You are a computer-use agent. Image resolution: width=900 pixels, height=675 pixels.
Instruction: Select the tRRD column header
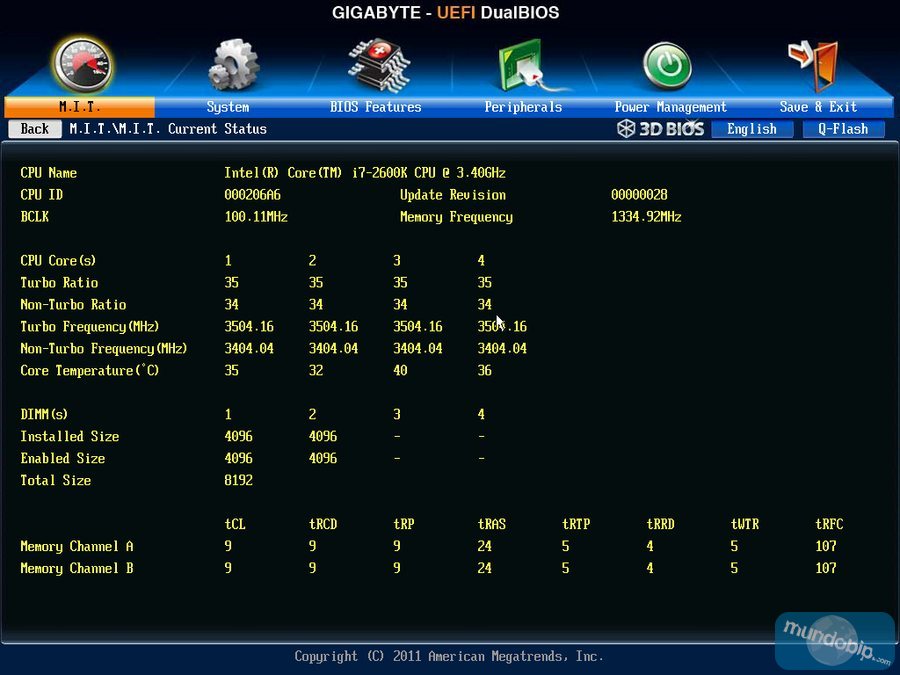(x=661, y=524)
